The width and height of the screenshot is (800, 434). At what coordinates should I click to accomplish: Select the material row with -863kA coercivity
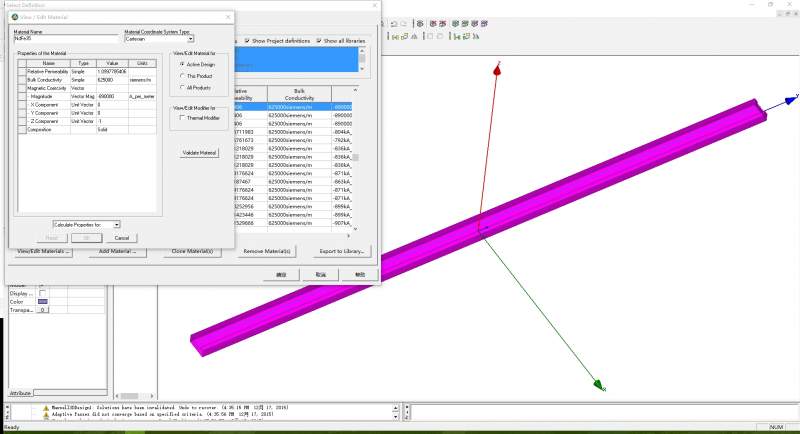pyautogui.click(x=292, y=182)
